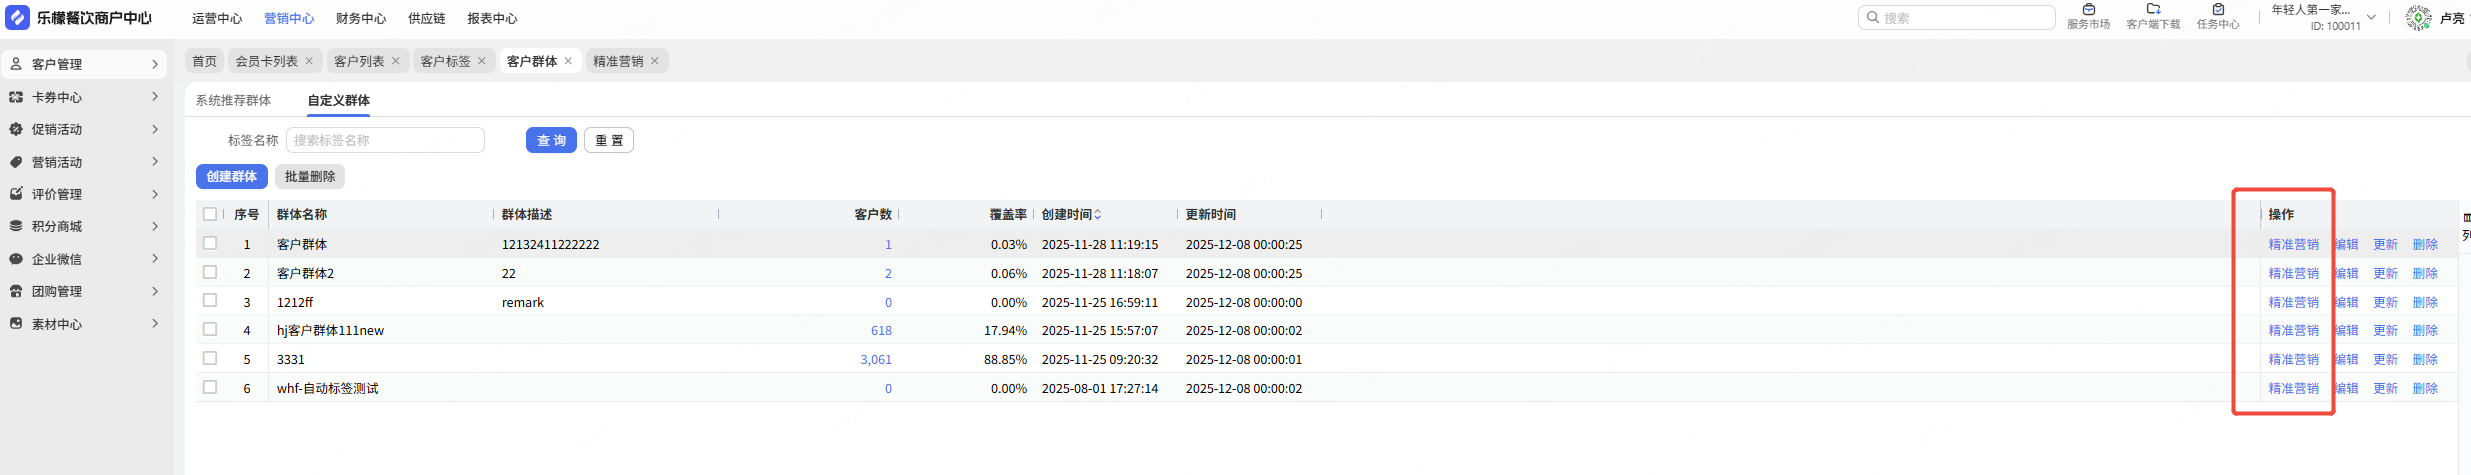Toggle the select-all checkbox in table header

[x=210, y=214]
